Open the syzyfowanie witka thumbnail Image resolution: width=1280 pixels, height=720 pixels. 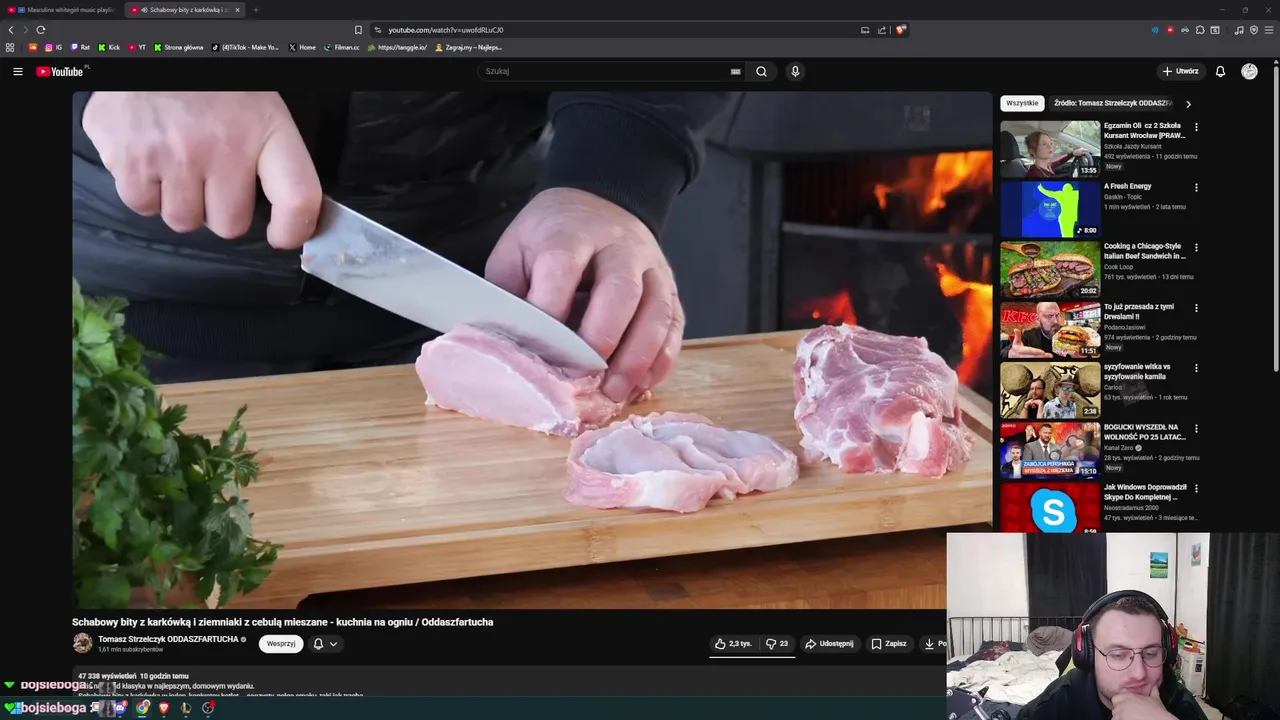(x=1050, y=390)
